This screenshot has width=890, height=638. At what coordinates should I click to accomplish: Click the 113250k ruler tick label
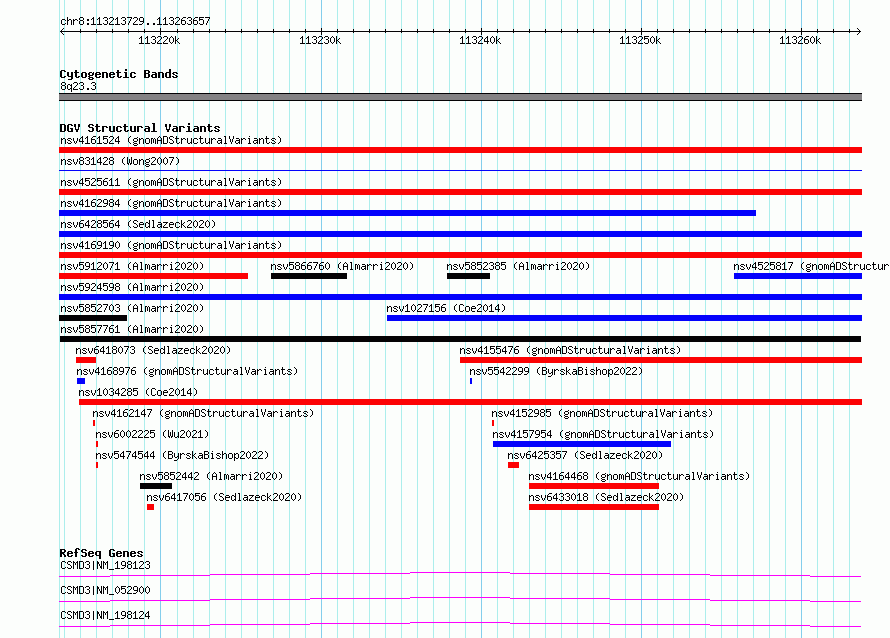coord(640,41)
